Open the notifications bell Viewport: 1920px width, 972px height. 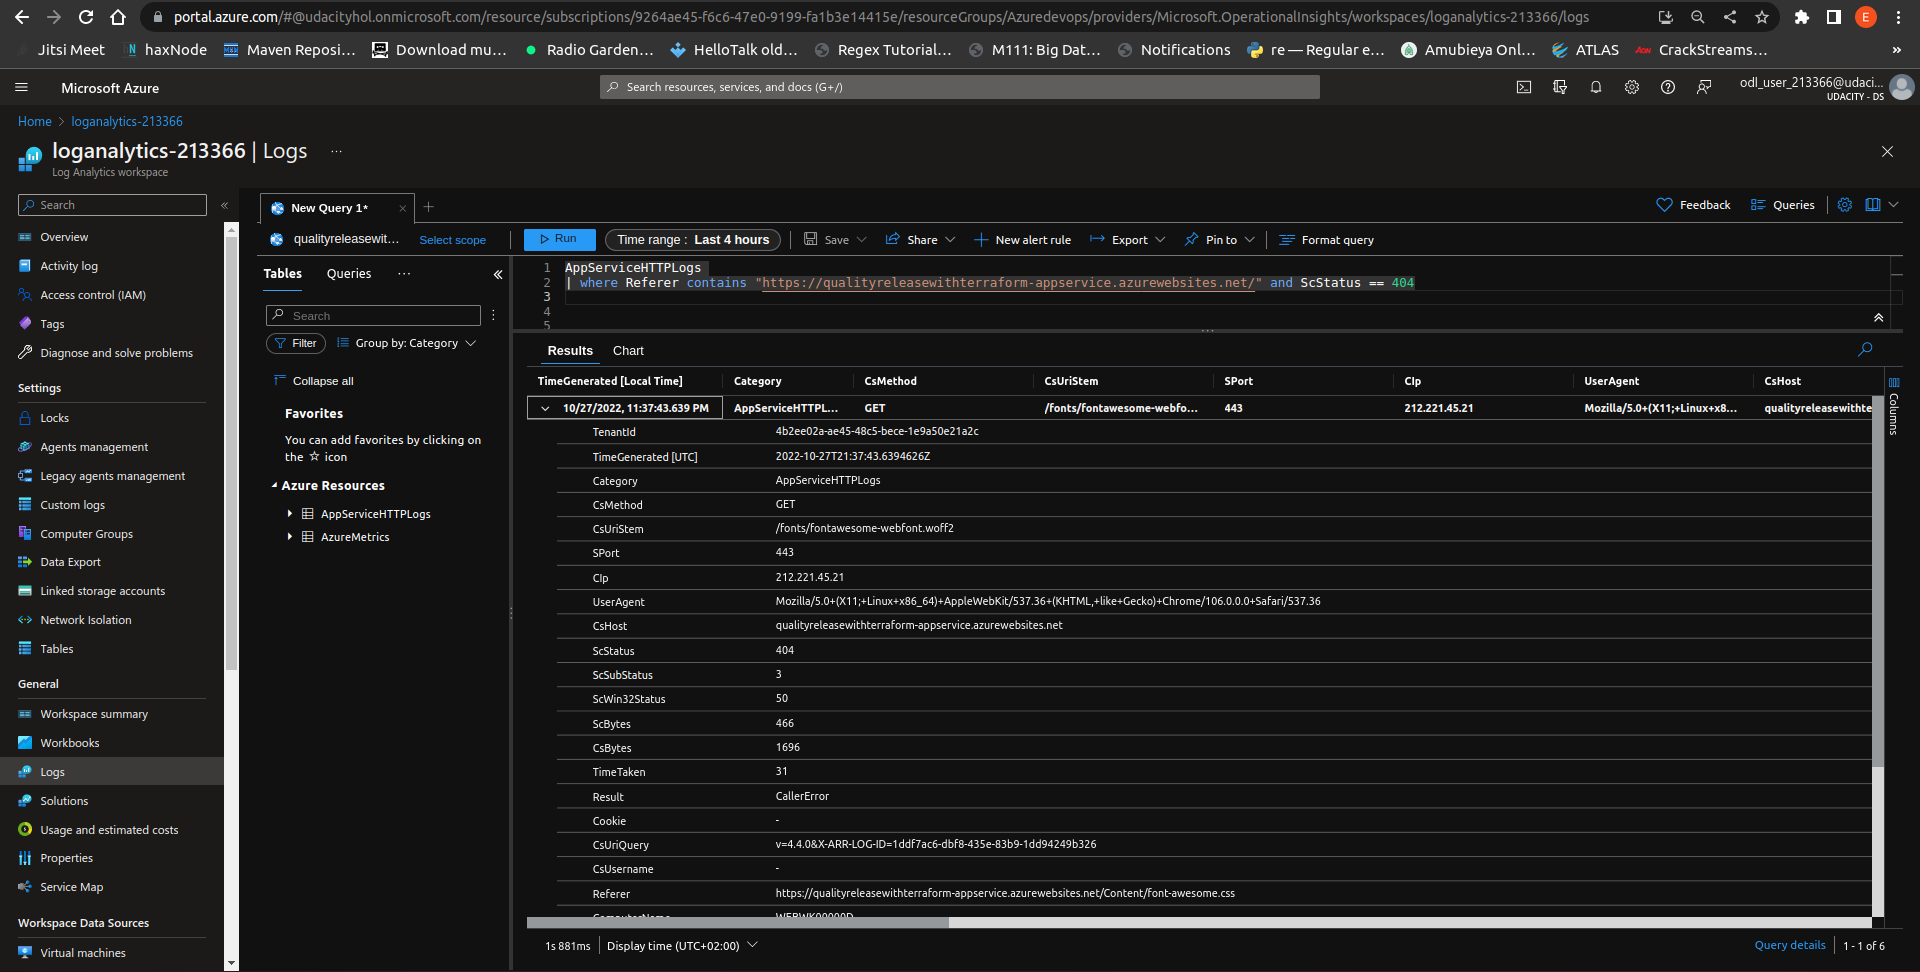coord(1596,88)
